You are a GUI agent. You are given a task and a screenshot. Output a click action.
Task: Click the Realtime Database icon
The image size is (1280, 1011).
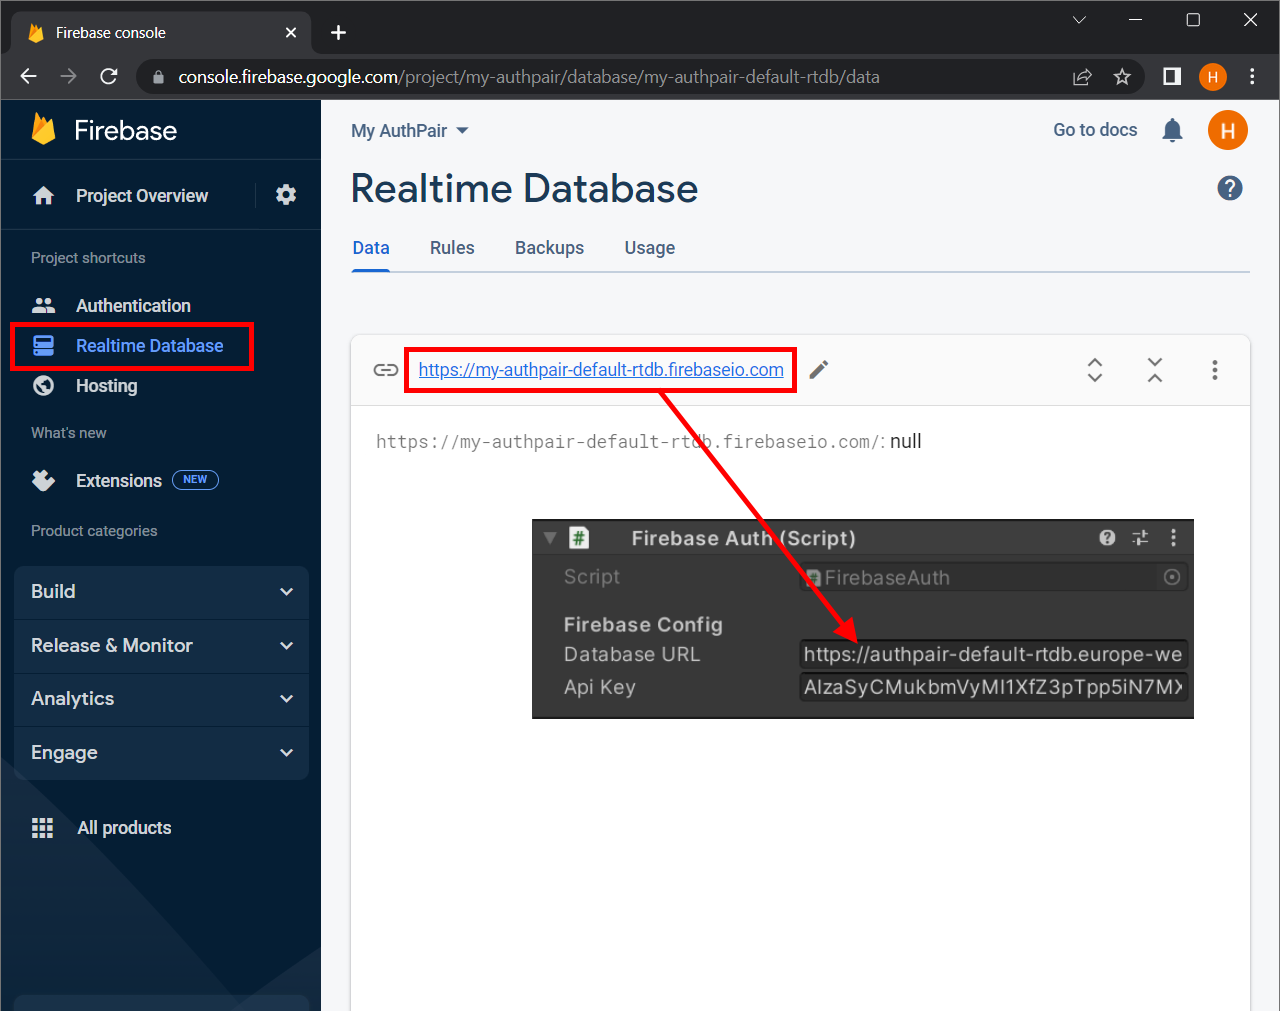[x=43, y=346]
